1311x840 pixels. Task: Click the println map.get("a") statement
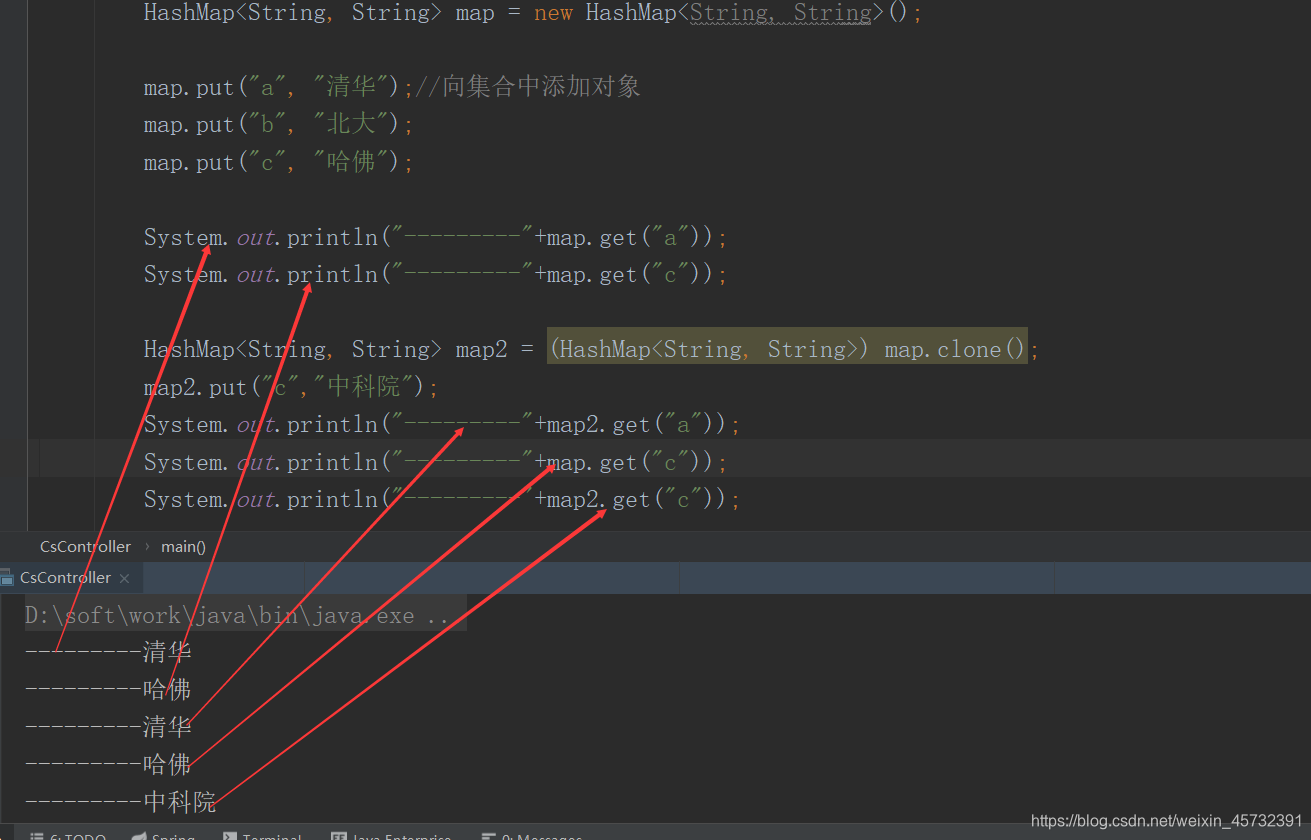tap(435, 237)
